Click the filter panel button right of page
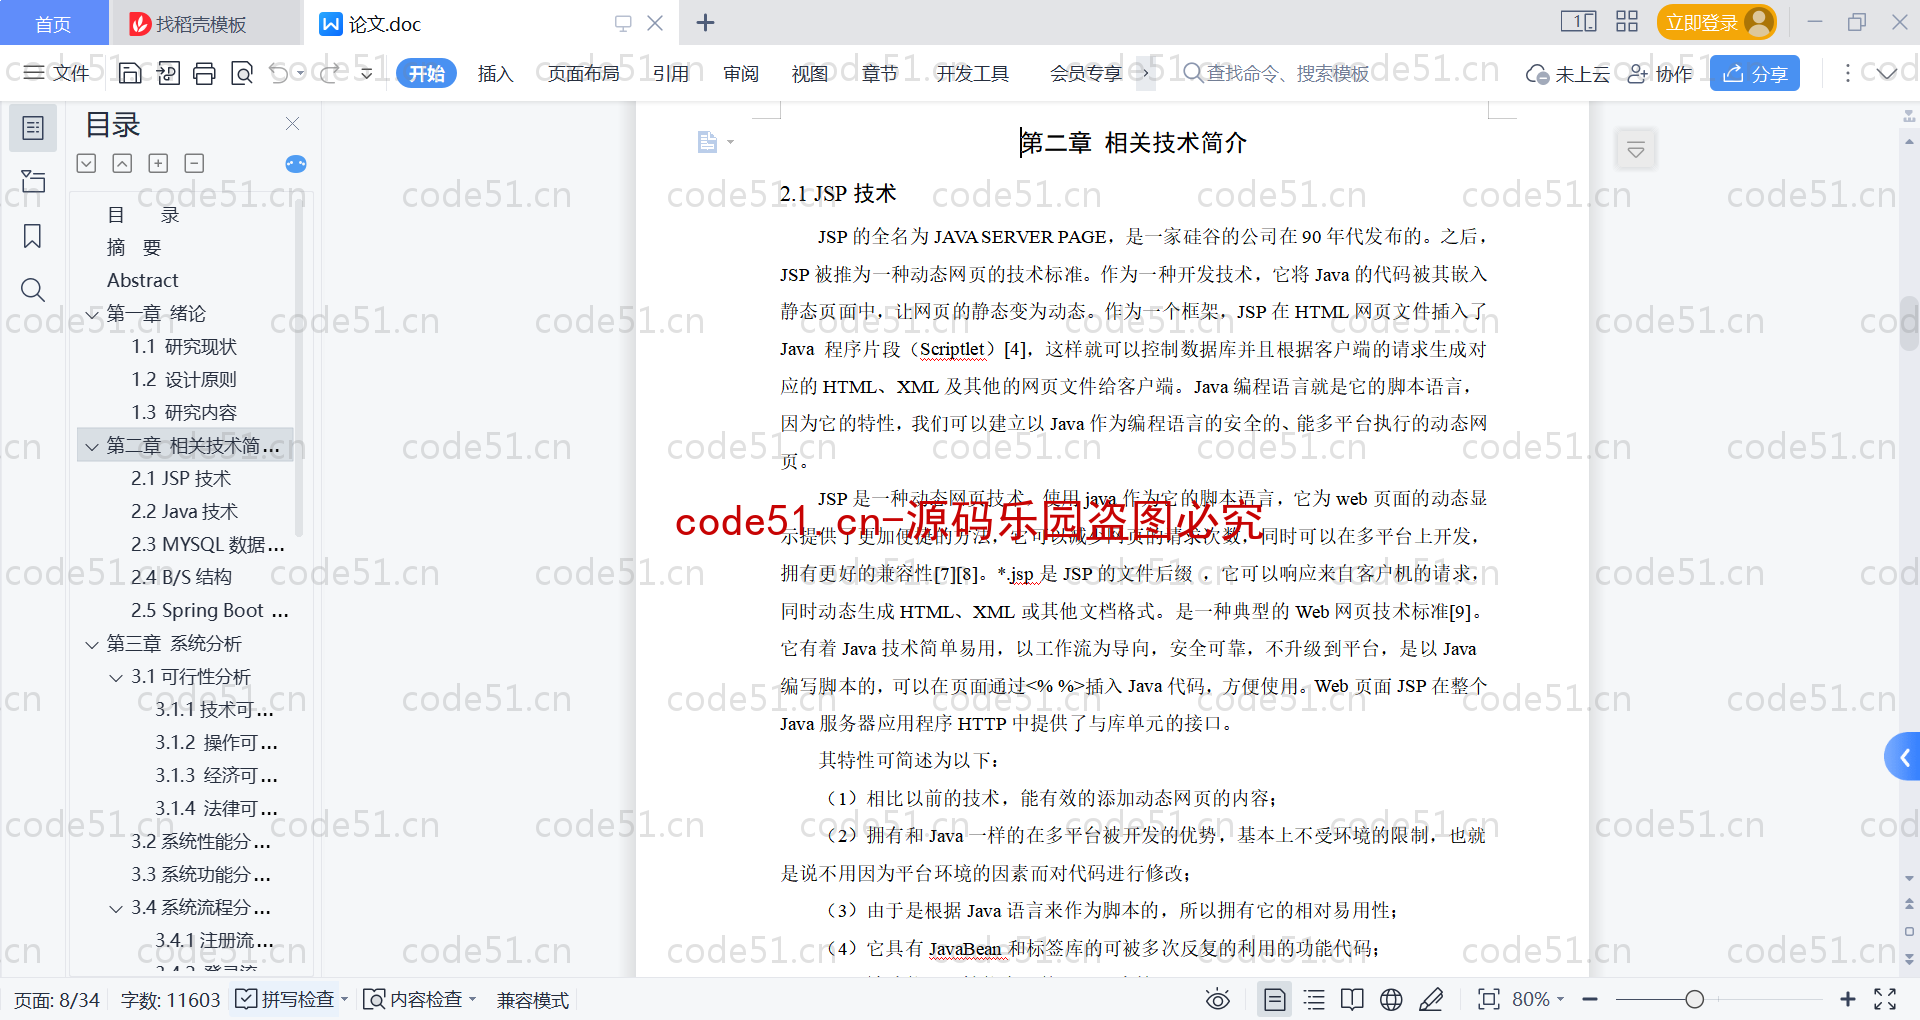Image resolution: width=1920 pixels, height=1020 pixels. [1636, 150]
